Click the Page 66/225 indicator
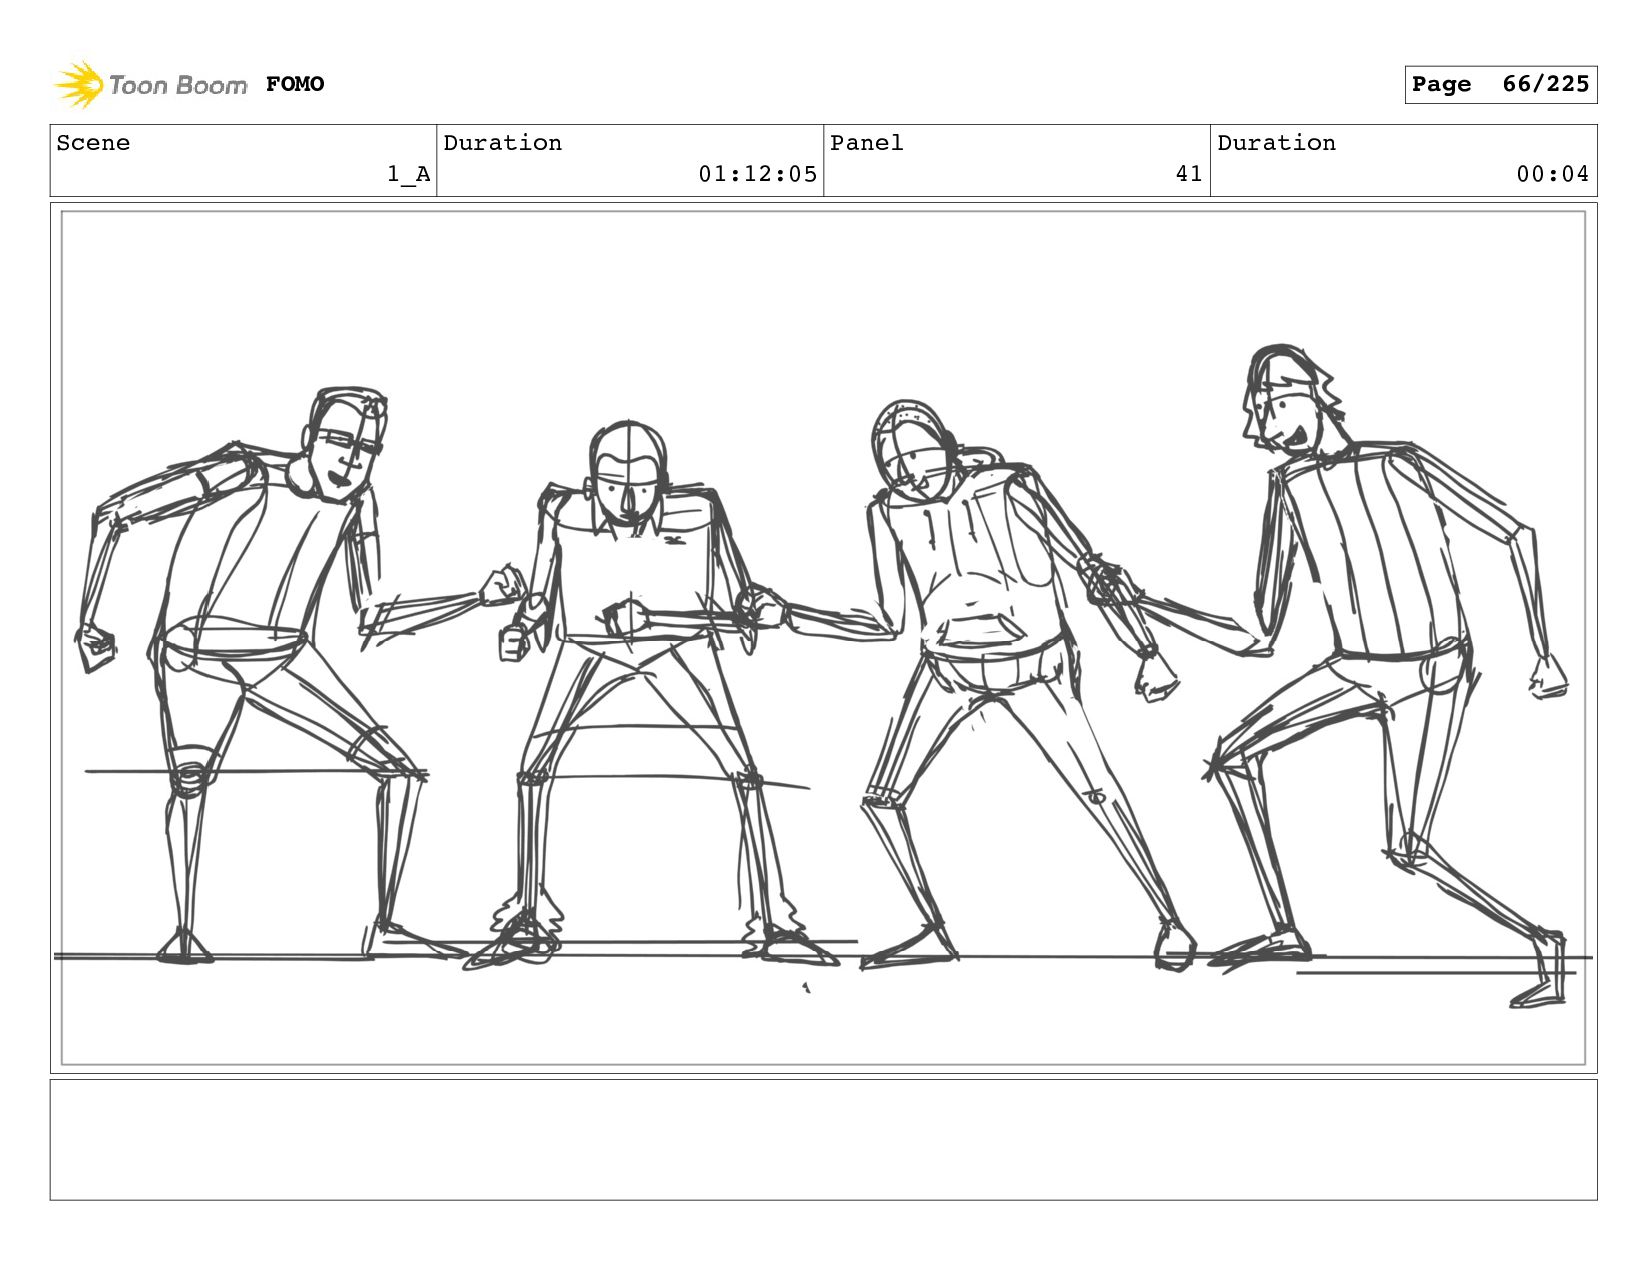 click(1500, 84)
